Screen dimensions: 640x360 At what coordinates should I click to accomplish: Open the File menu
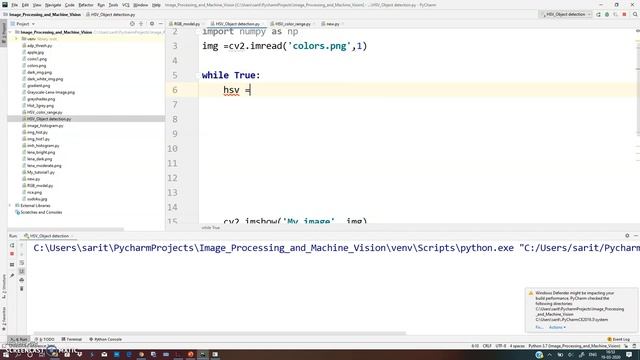(14, 5)
